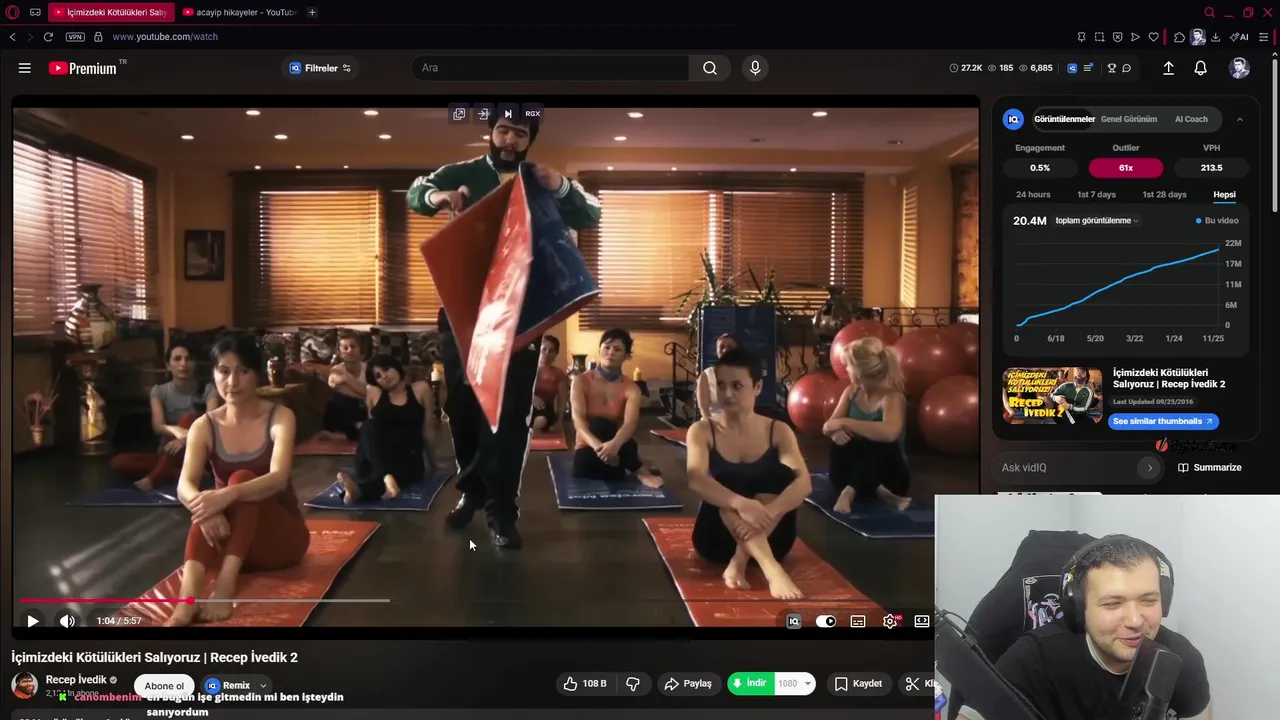
Task: Open YouTube account avatar menu
Action: 1240,68
